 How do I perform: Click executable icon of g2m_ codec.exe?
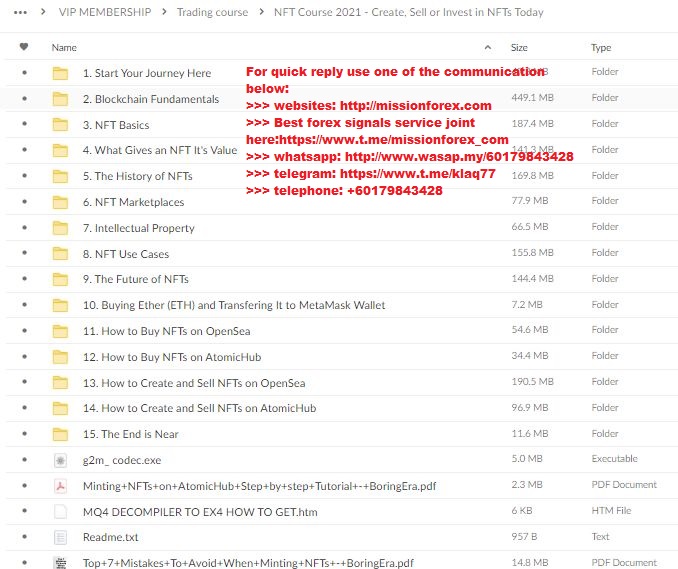point(60,460)
